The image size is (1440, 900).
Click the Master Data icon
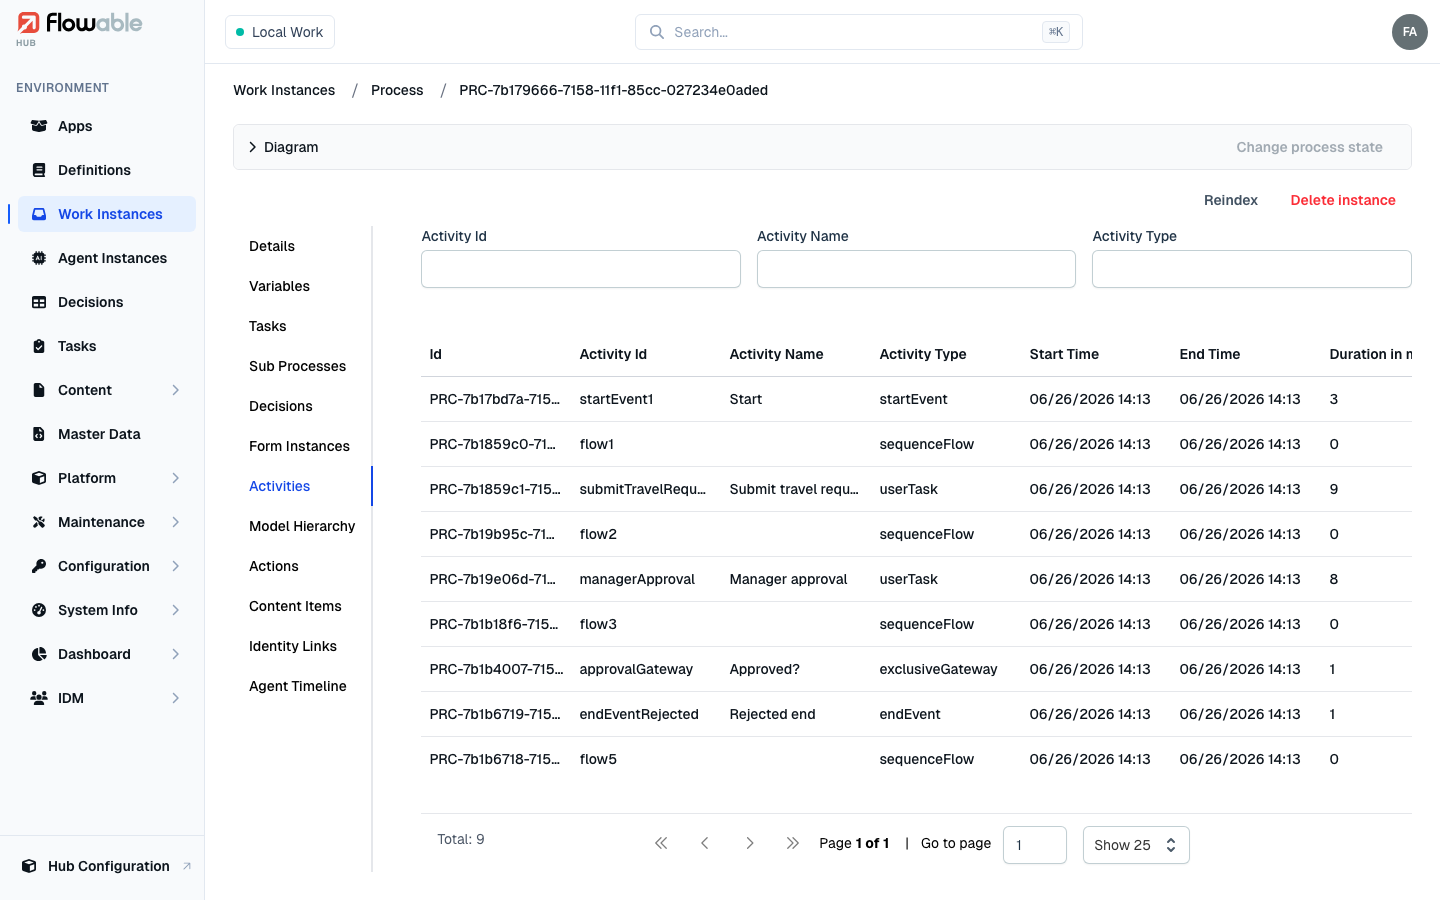coord(39,434)
